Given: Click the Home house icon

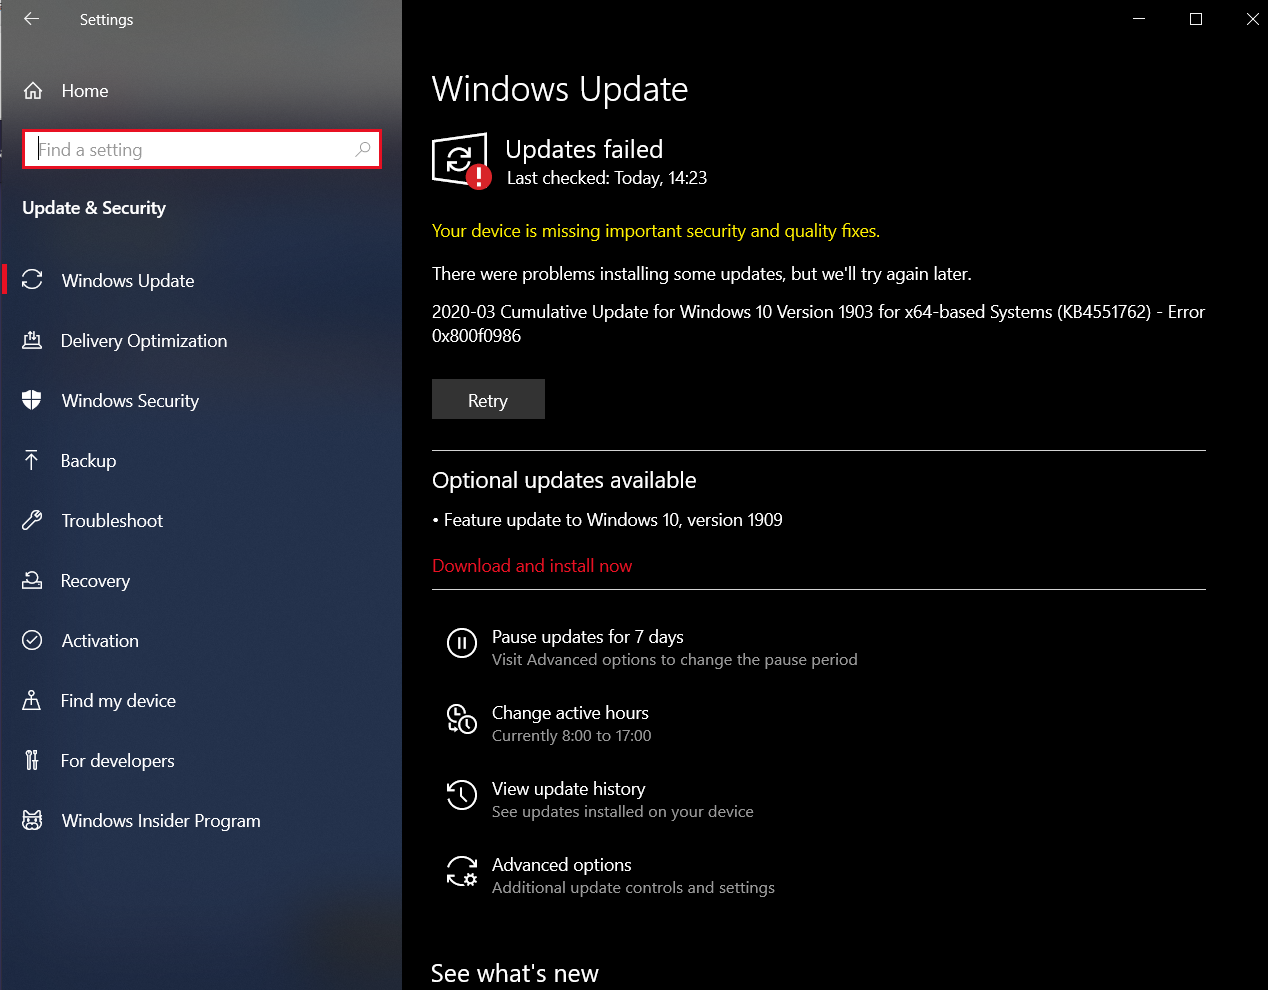Looking at the screenshot, I should [33, 91].
